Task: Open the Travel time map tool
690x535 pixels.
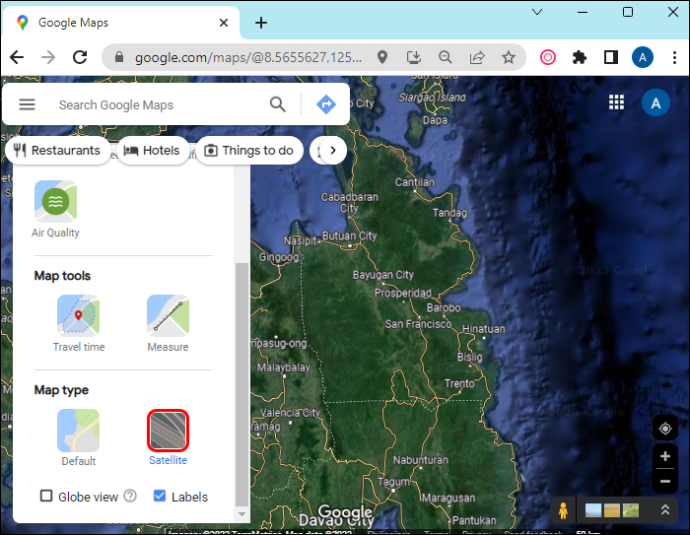Action: [x=78, y=315]
